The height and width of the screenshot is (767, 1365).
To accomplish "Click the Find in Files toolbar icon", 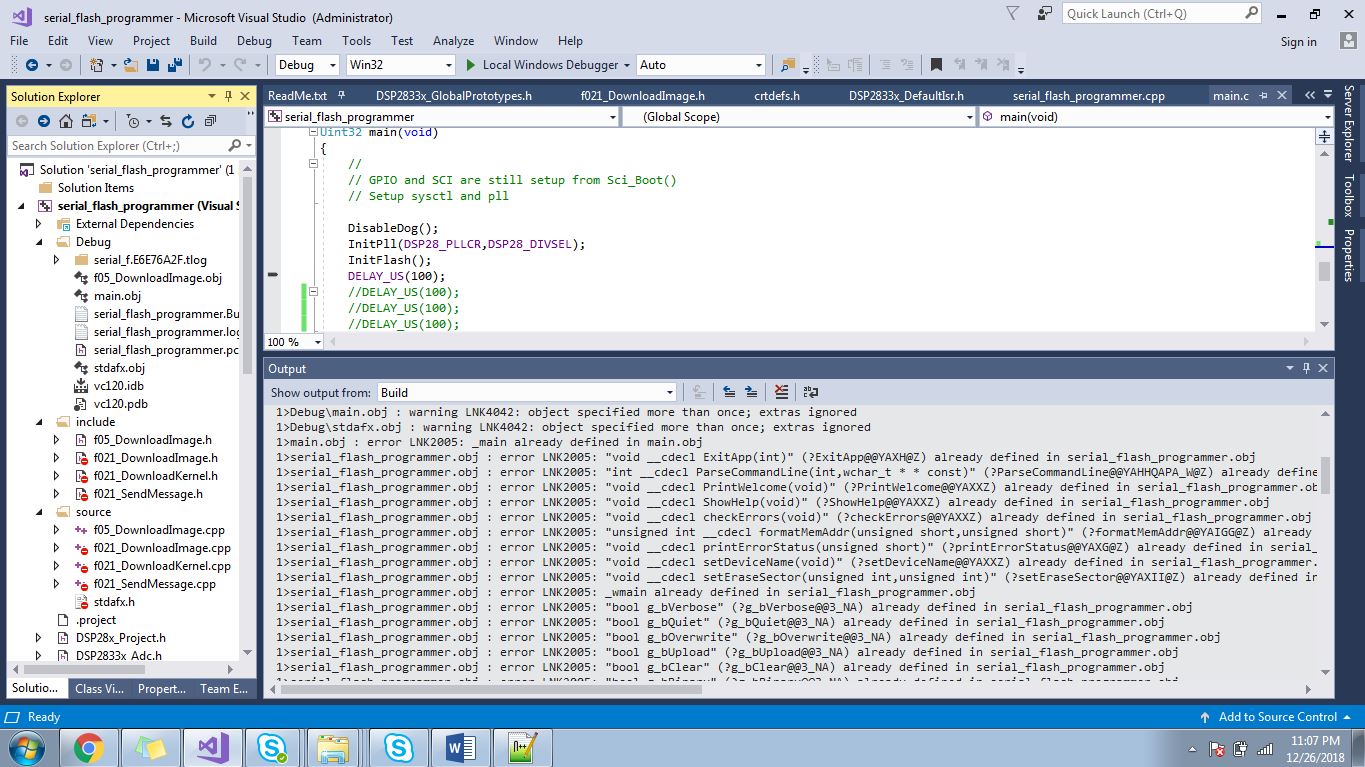I will click(788, 65).
